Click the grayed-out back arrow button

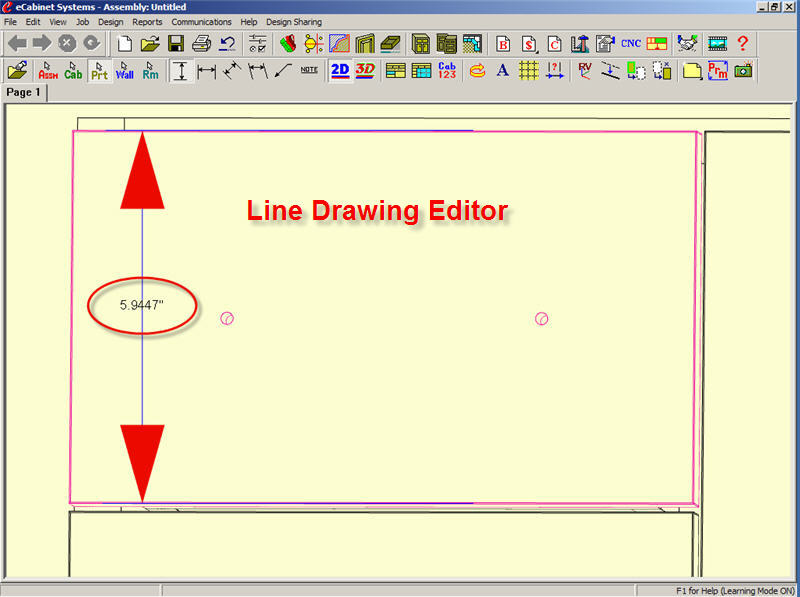click(17, 43)
